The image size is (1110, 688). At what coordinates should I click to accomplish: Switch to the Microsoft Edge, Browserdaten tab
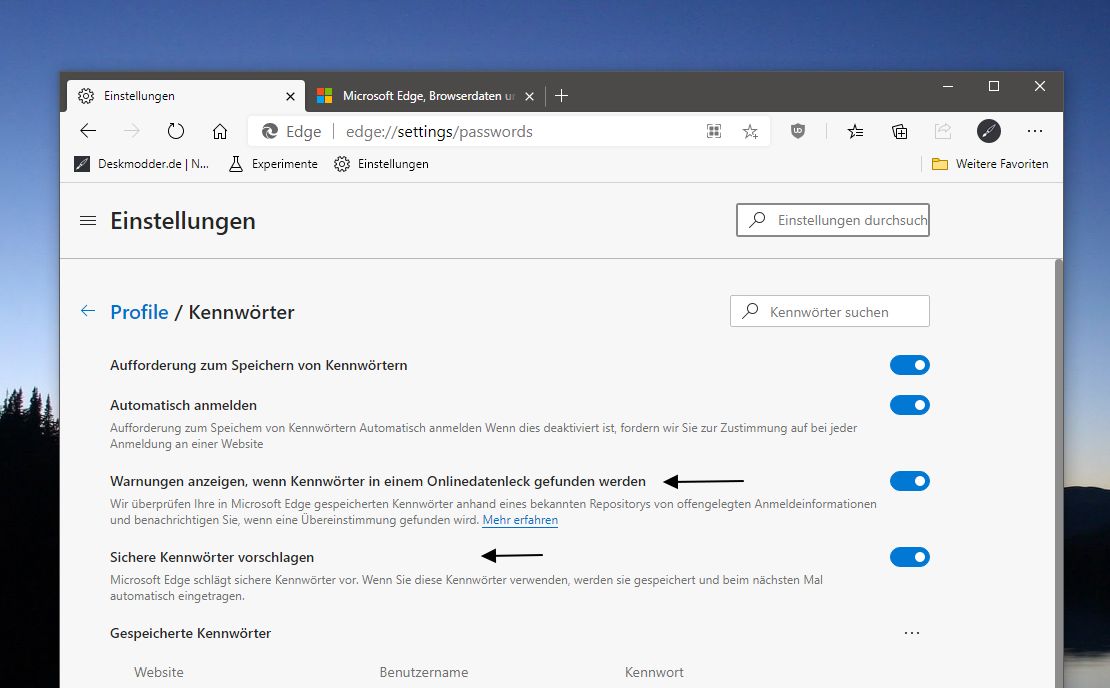(x=425, y=96)
